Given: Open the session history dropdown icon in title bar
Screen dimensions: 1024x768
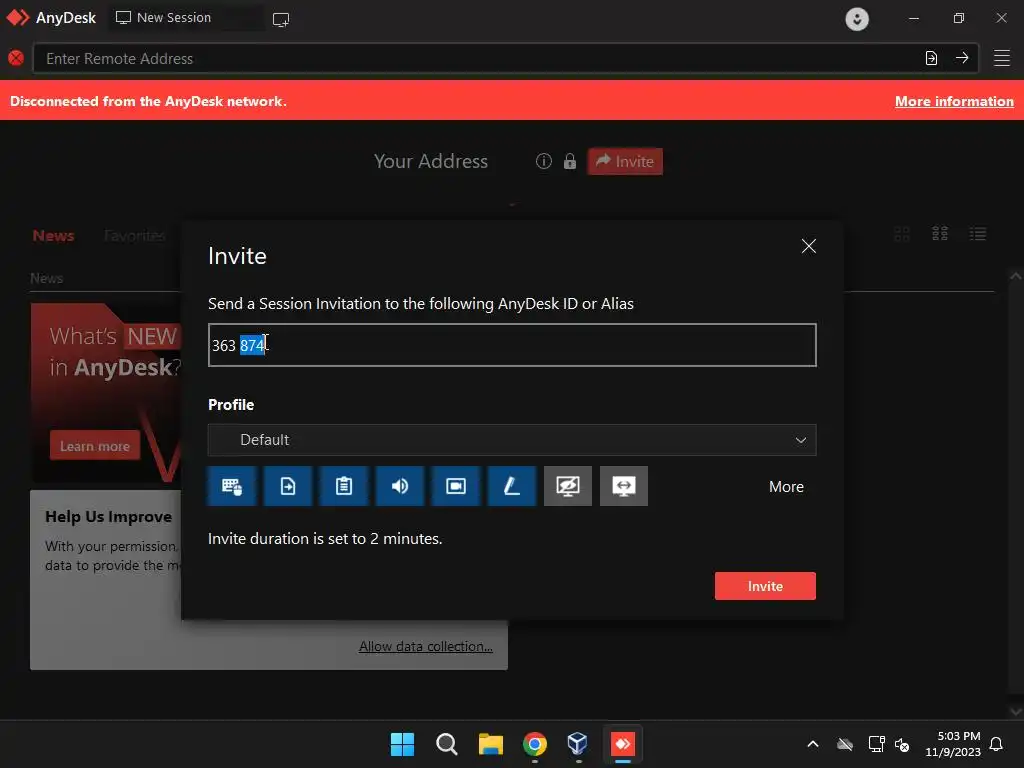Looking at the screenshot, I should click(x=857, y=19).
